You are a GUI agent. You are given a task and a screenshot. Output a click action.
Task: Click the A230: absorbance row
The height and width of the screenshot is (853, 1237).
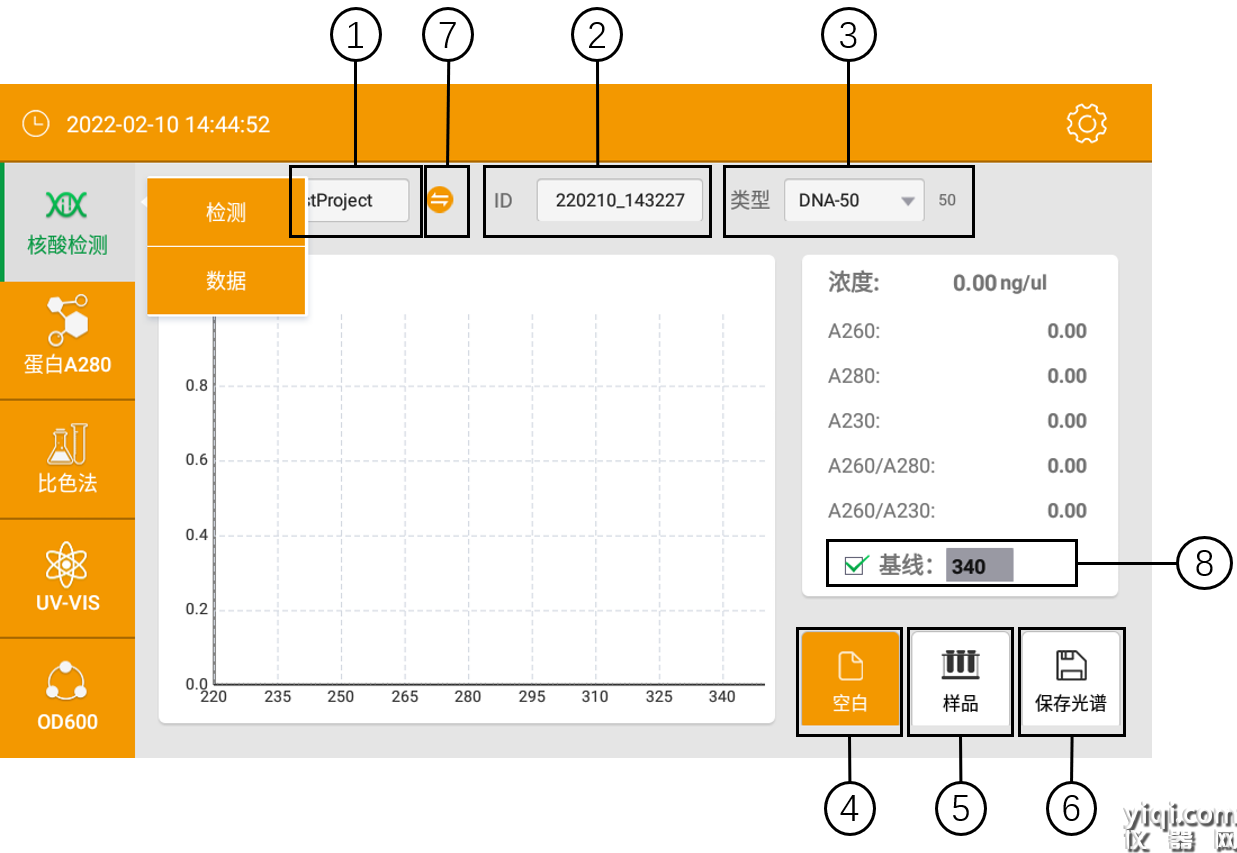(x=958, y=421)
